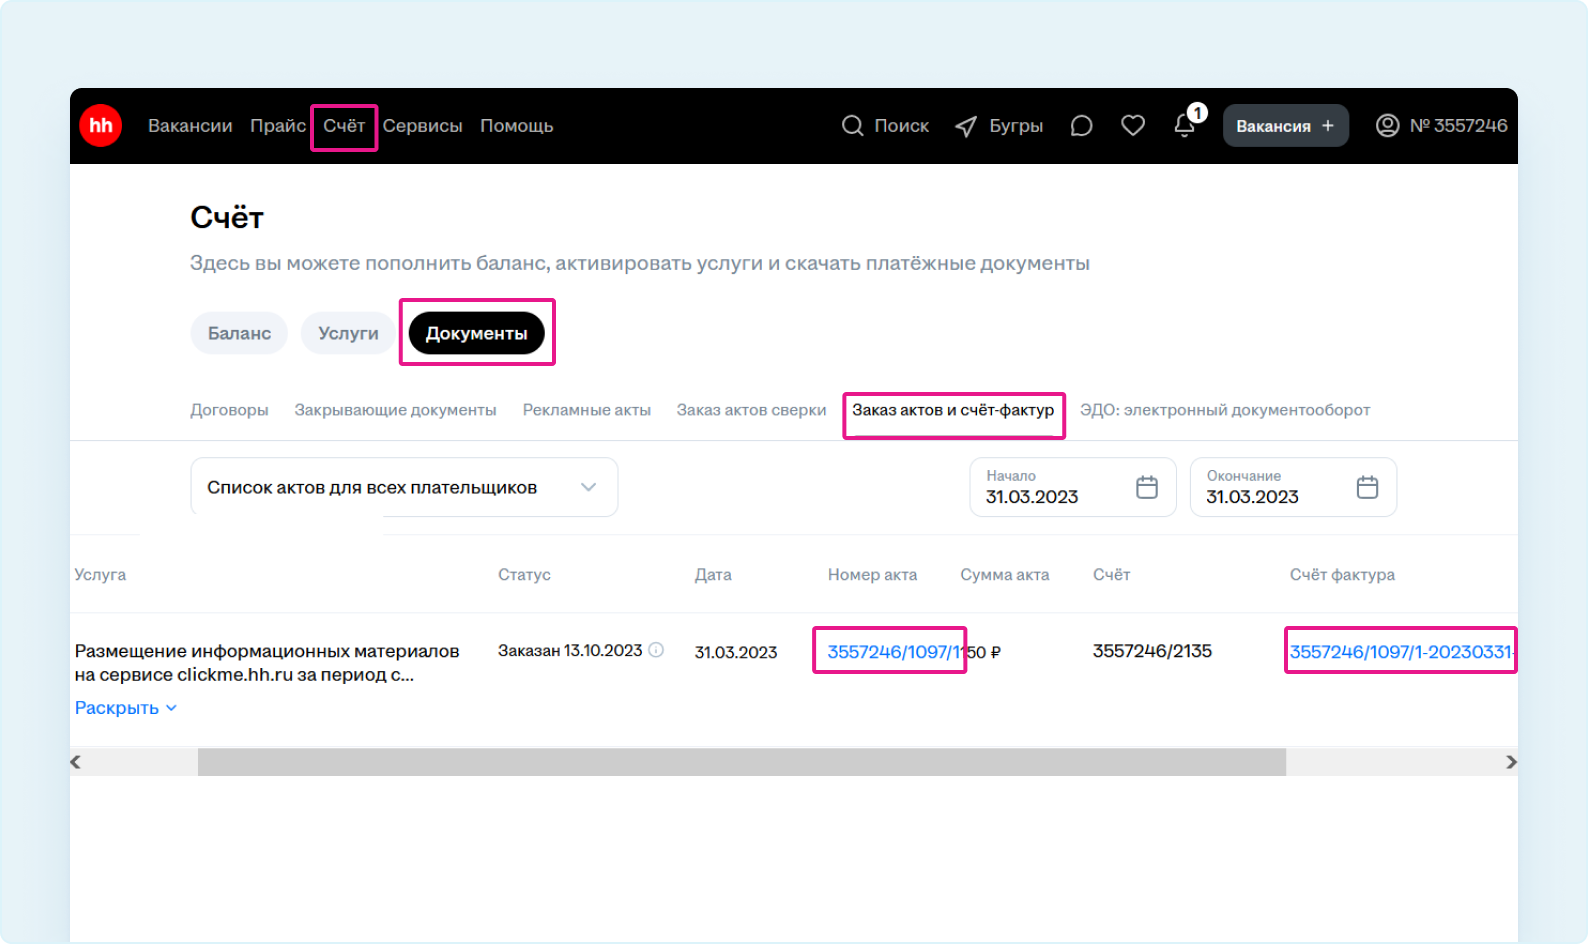Click the 3557246/2135 account cell
The width and height of the screenshot is (1588, 944).
(1152, 651)
